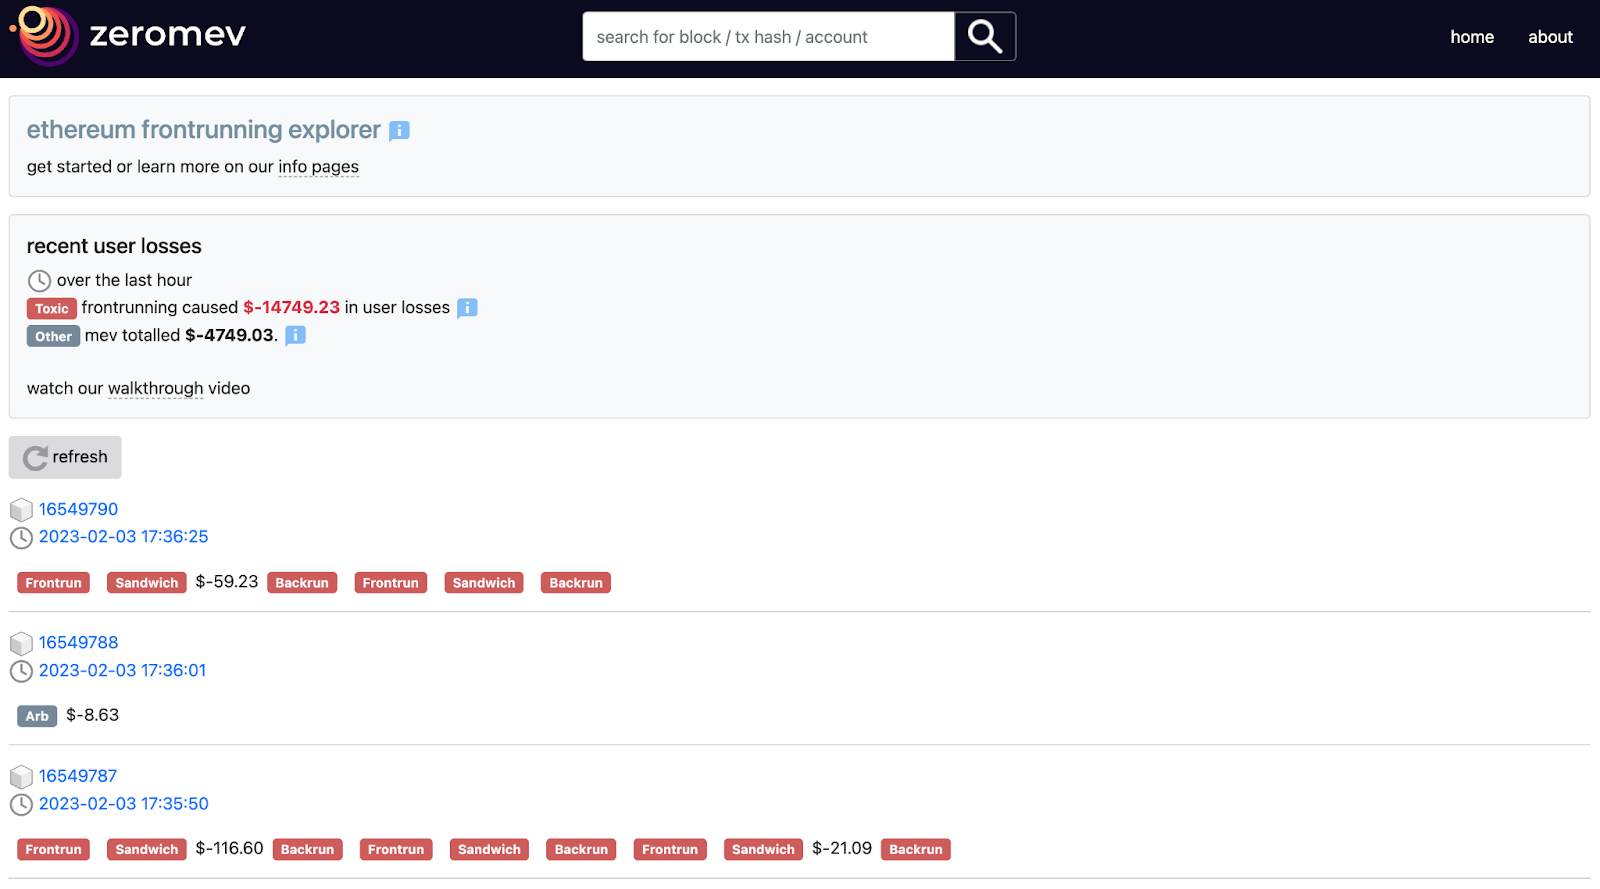This screenshot has width=1600, height=889.
Task: Click Sandwich tag before $-59.23
Action: (x=147, y=583)
